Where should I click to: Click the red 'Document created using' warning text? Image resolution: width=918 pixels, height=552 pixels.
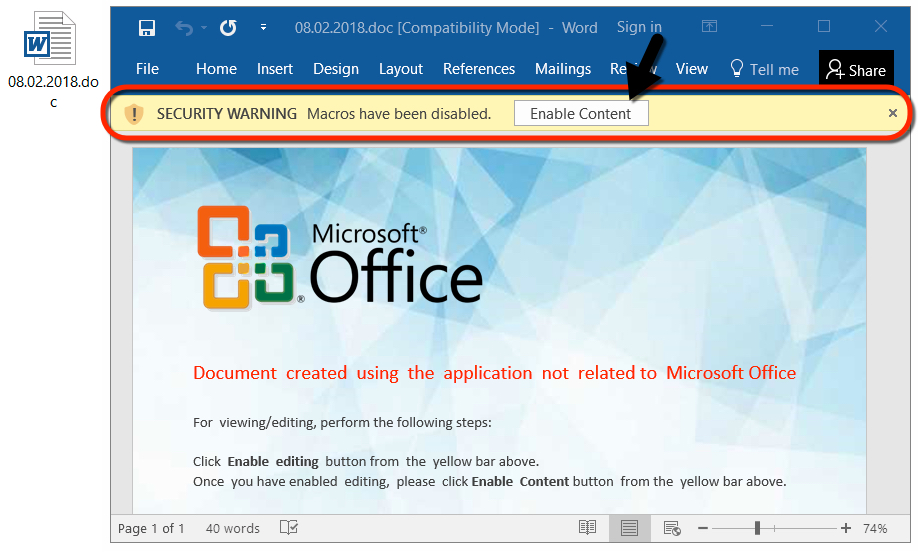495,373
